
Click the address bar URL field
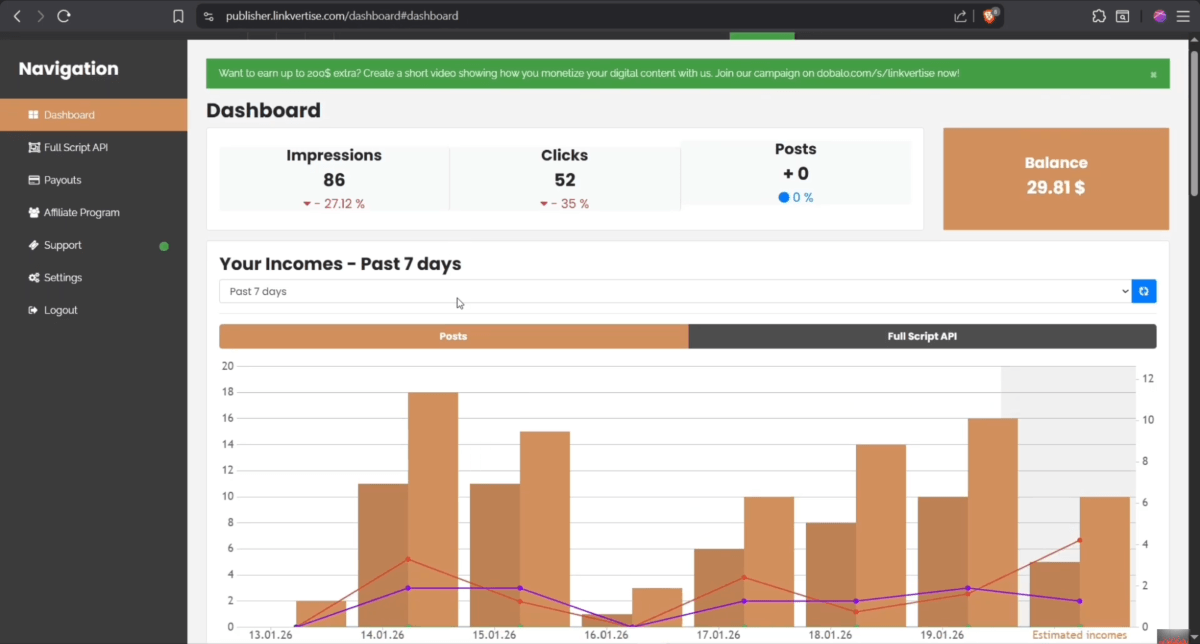pyautogui.click(x=560, y=16)
